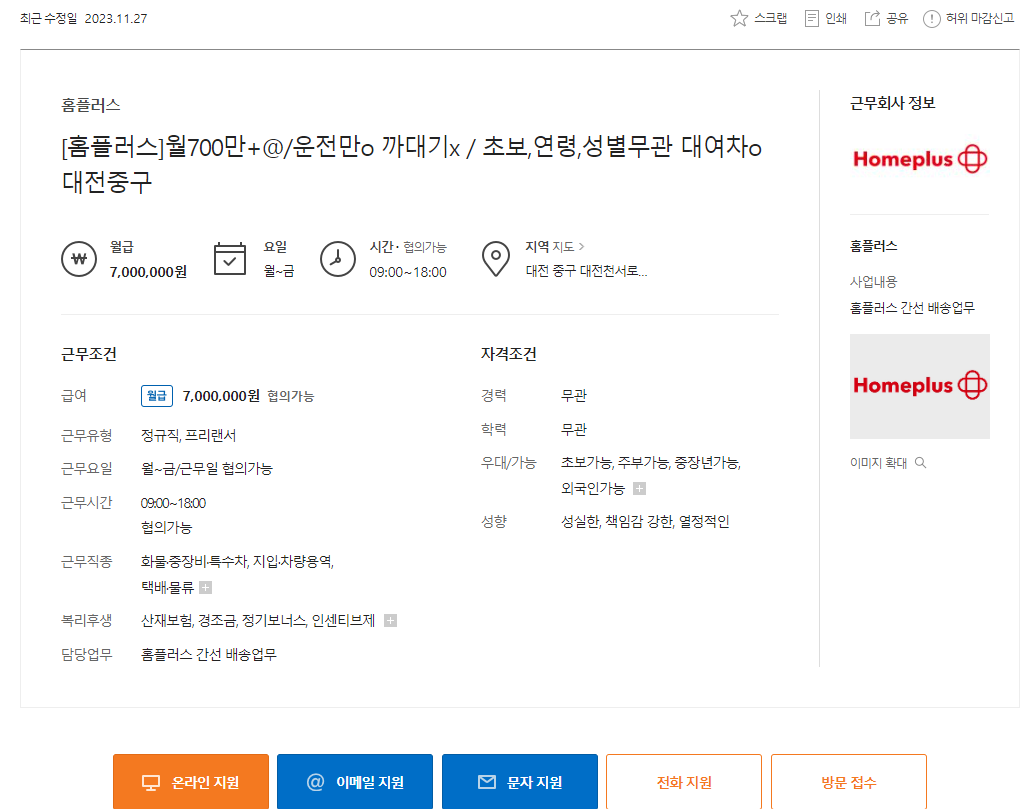Expand more preferences after 외국인가능

pos(639,489)
